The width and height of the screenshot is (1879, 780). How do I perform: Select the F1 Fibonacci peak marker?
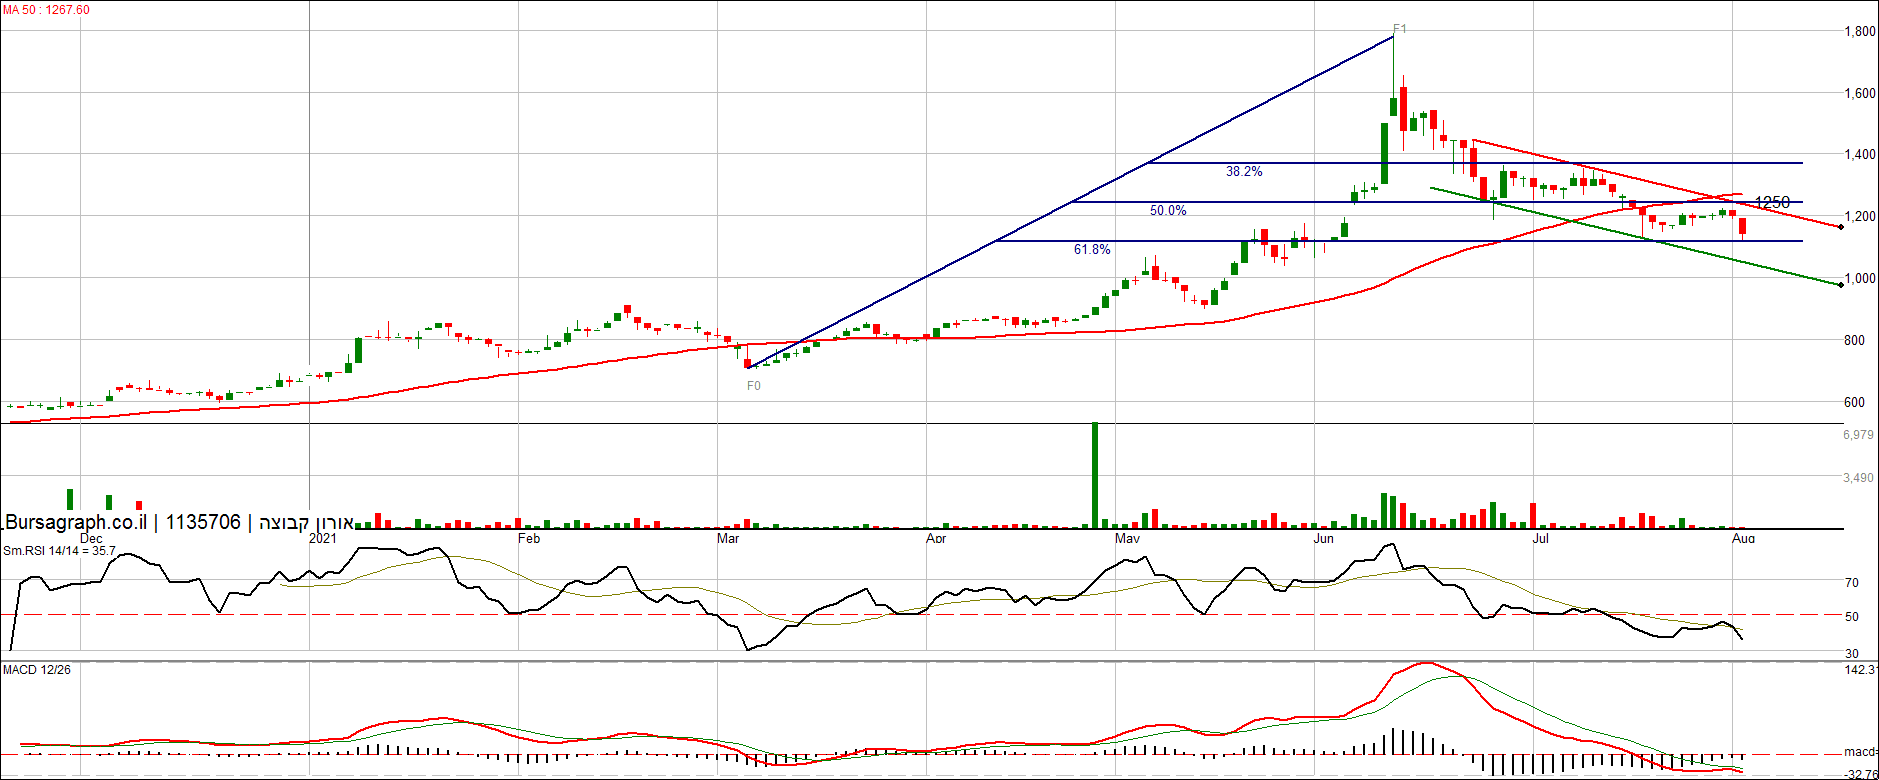click(1399, 30)
